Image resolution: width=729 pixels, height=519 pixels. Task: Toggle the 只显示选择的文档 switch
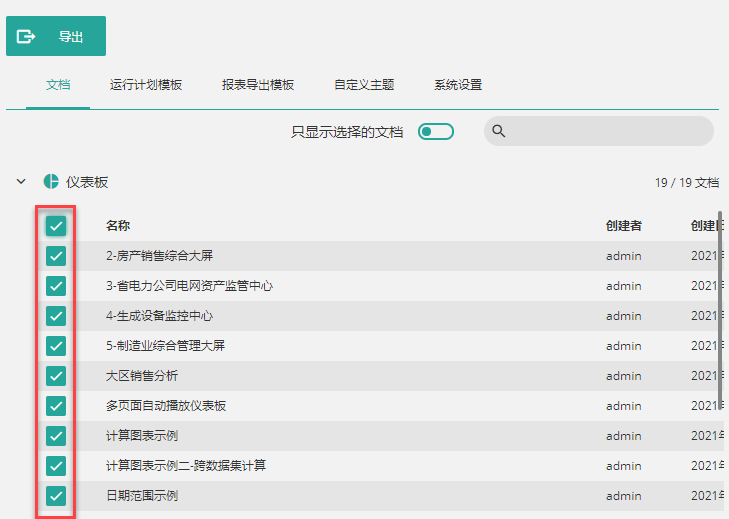[x=436, y=131]
